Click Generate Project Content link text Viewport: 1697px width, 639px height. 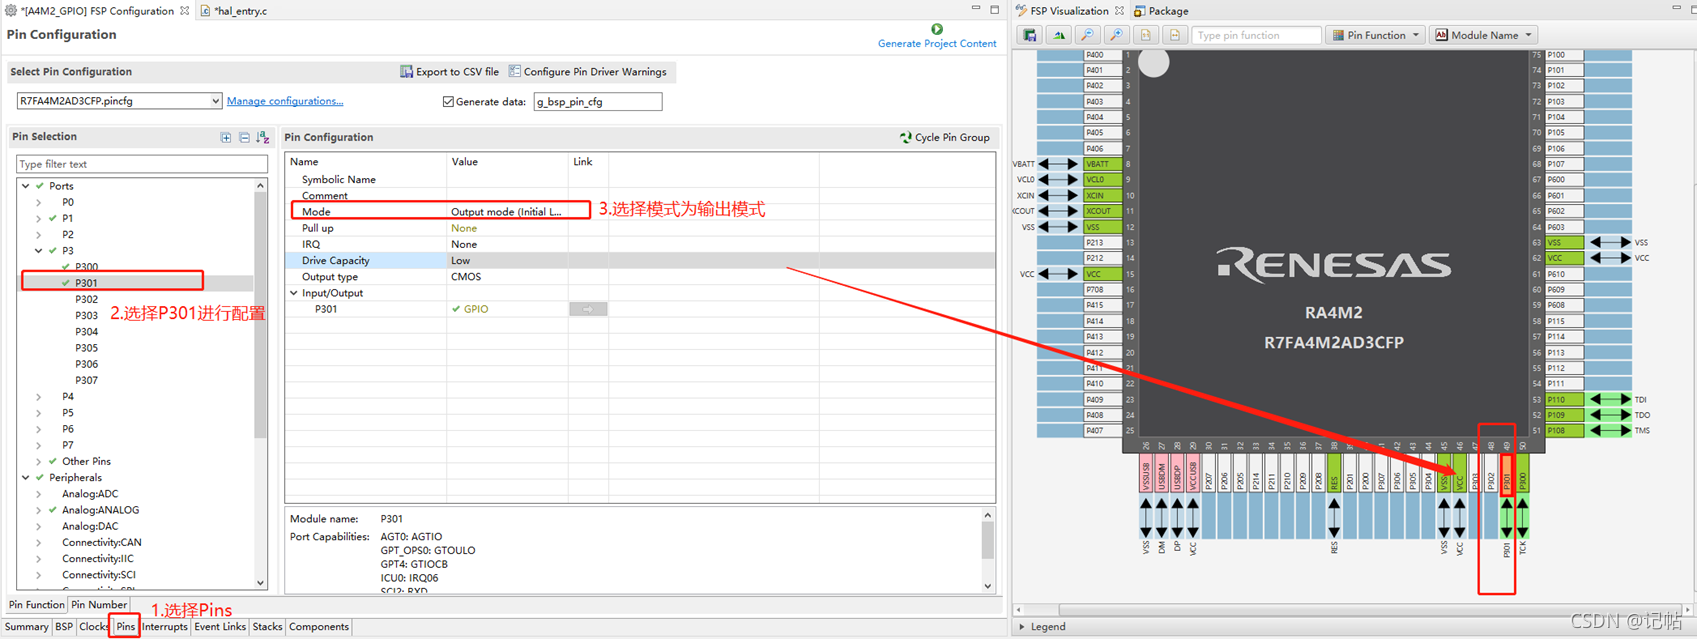click(x=937, y=43)
